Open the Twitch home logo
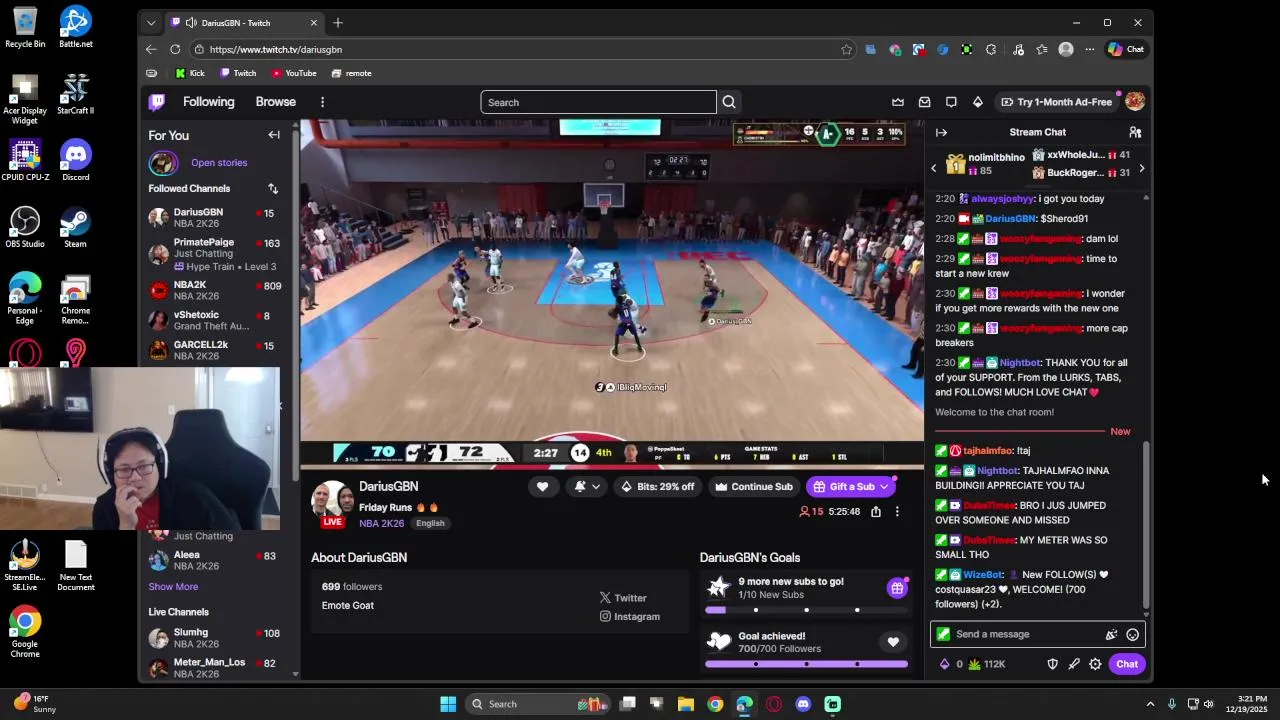The width and height of the screenshot is (1280, 720). point(157,102)
